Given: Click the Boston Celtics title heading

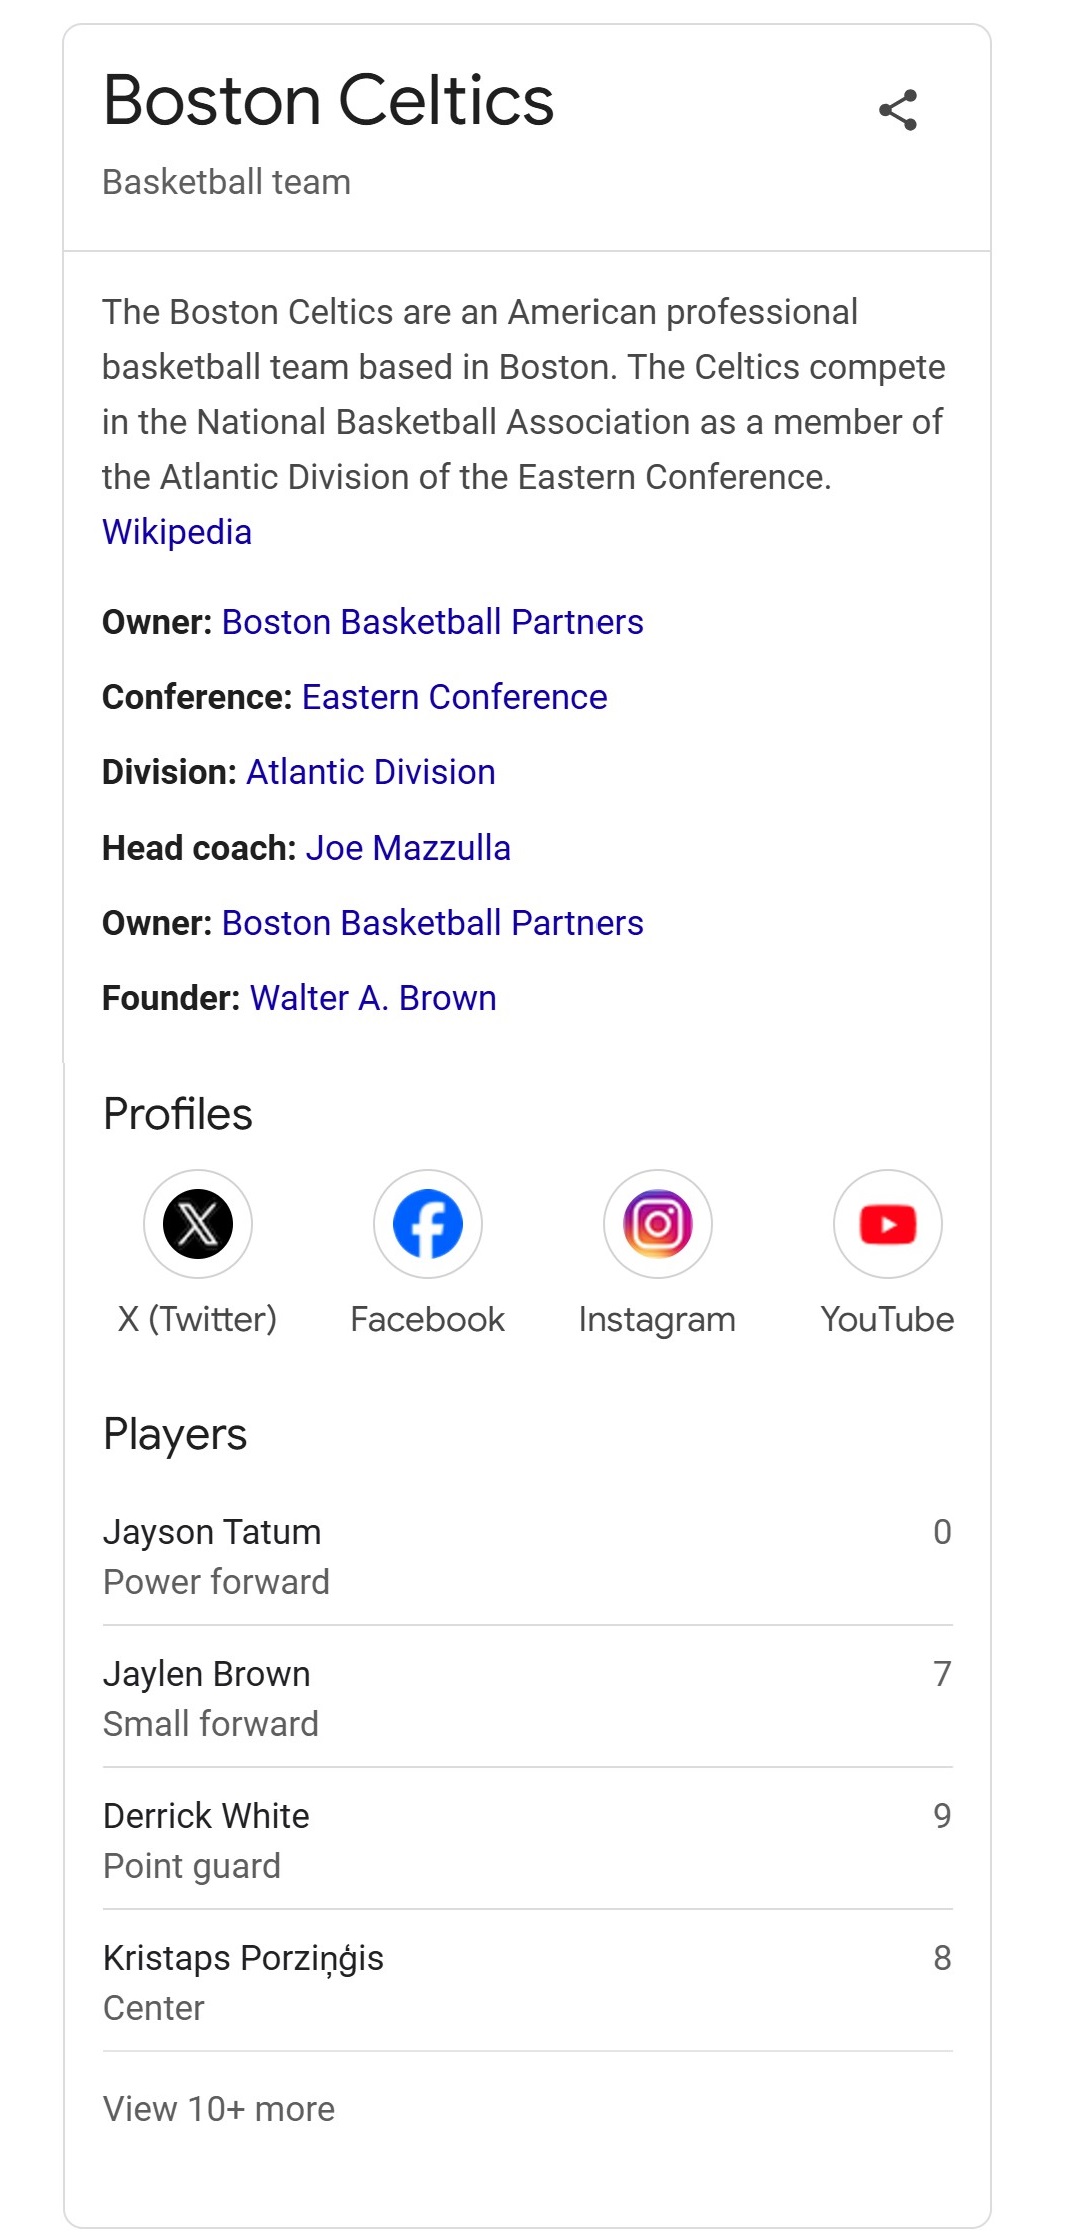Looking at the screenshot, I should pyautogui.click(x=328, y=101).
